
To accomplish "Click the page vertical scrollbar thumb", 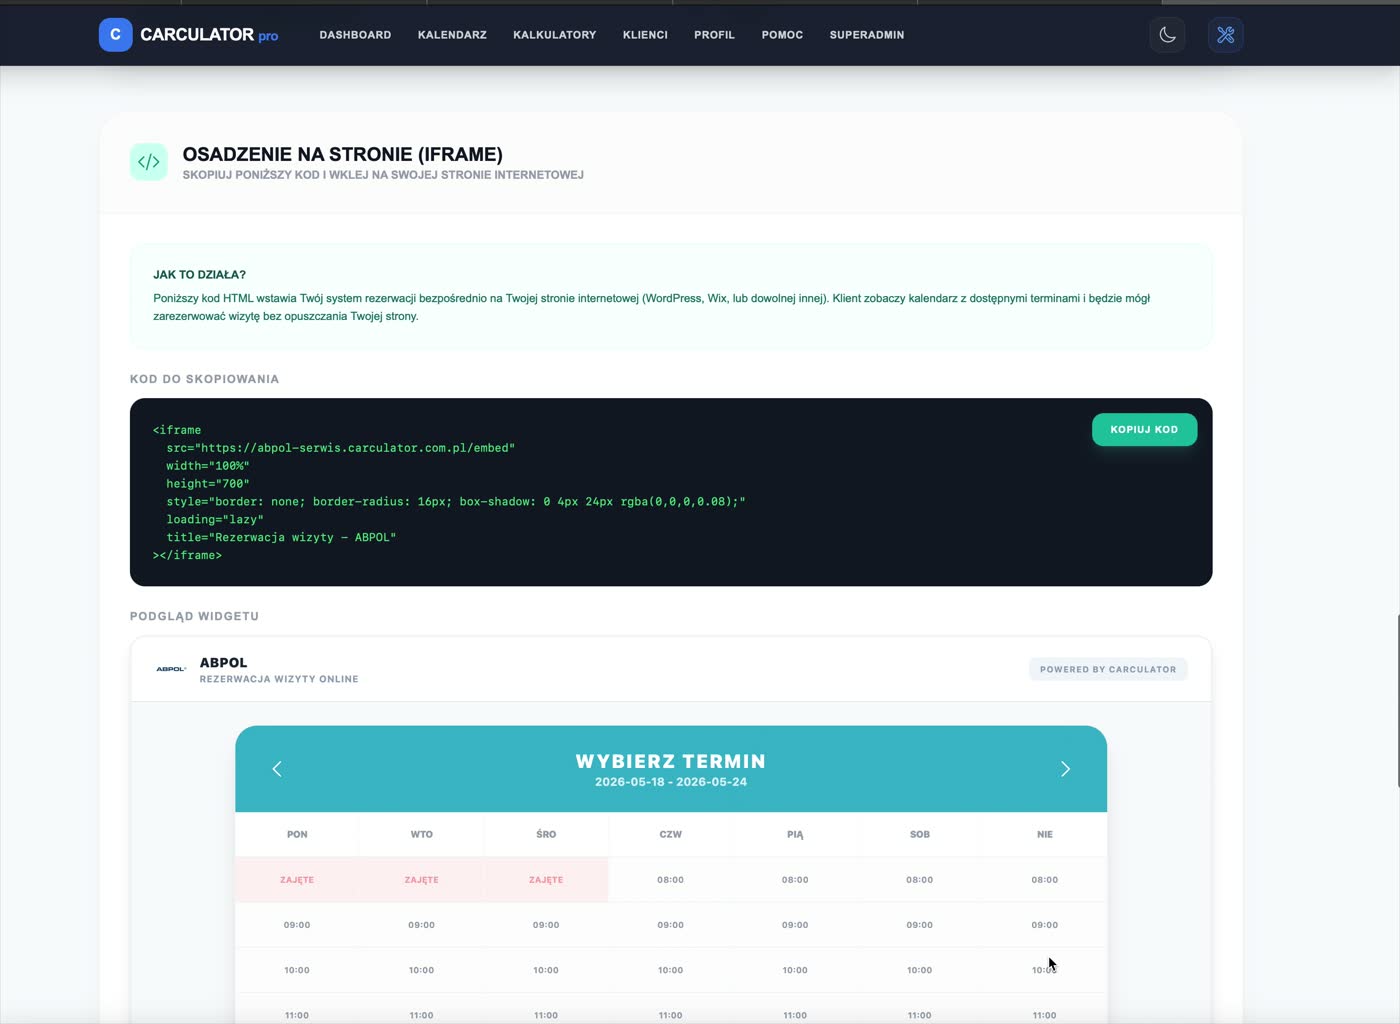I will (1397, 700).
